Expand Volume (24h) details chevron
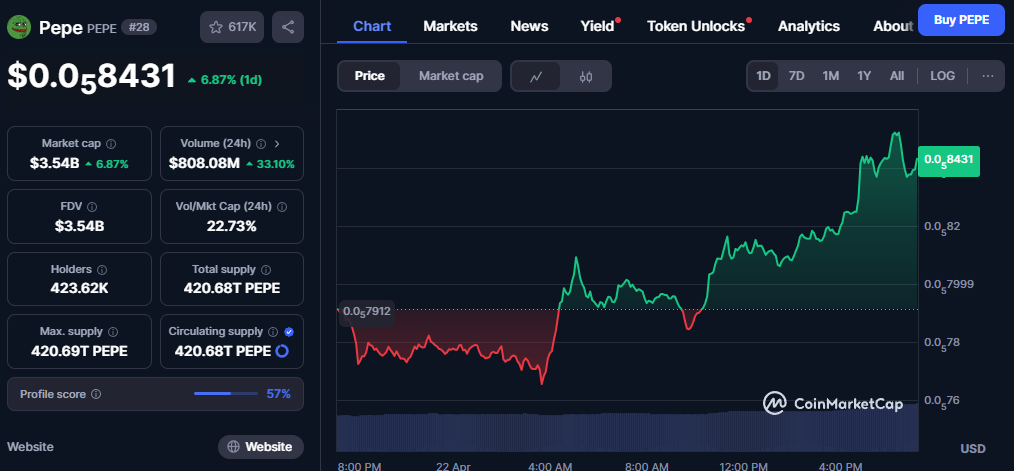 point(277,144)
